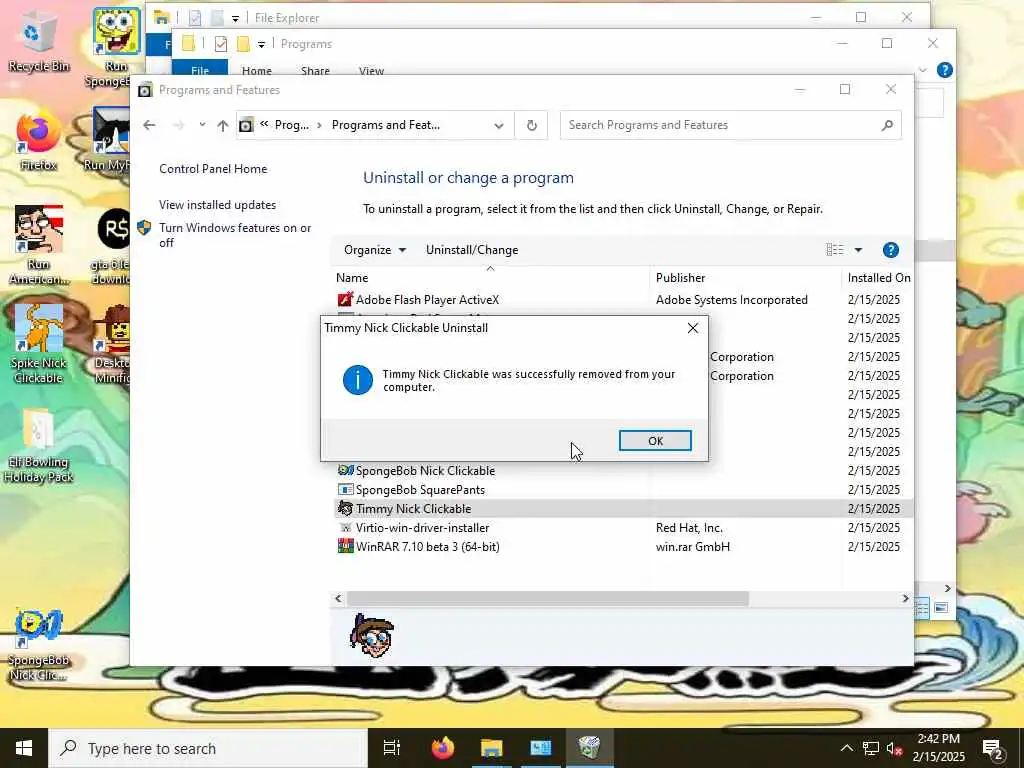
Task: Go back in Programs and Features
Action: pos(149,125)
